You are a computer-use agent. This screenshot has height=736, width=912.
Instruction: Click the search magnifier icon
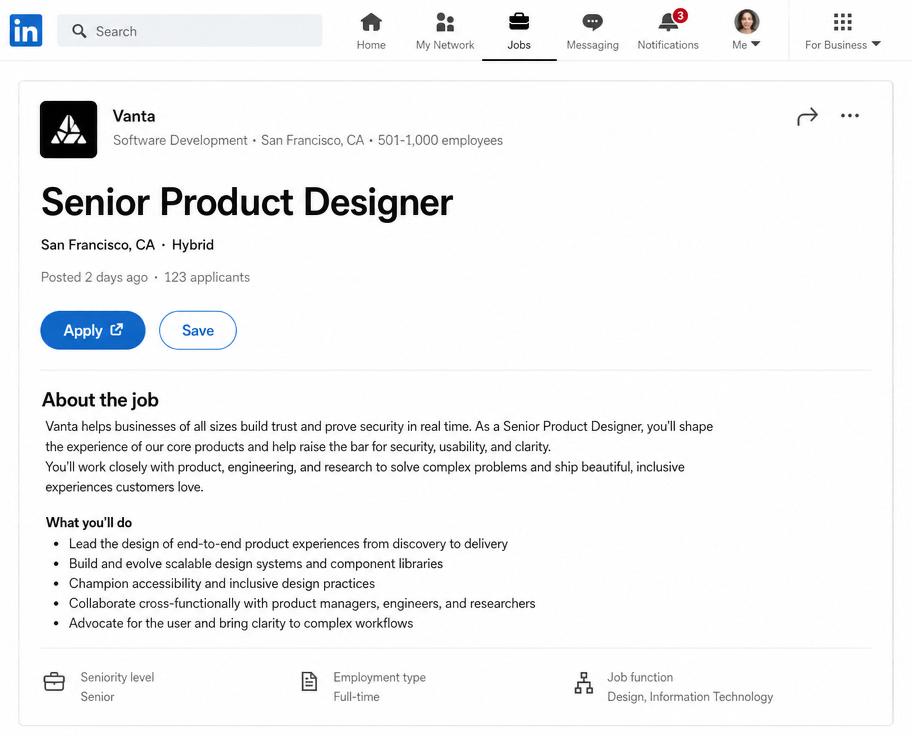coord(79,31)
